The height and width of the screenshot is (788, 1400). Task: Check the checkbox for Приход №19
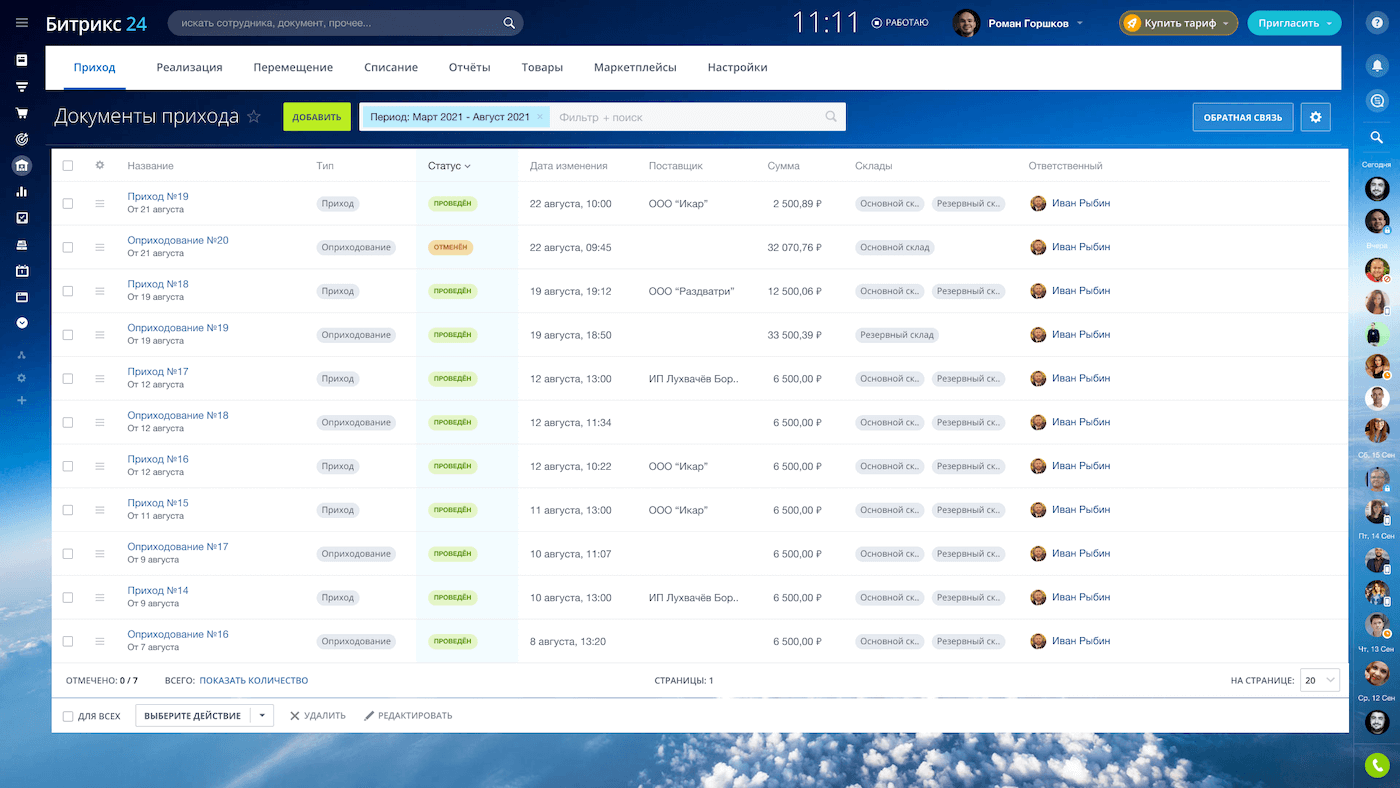[x=67, y=202]
